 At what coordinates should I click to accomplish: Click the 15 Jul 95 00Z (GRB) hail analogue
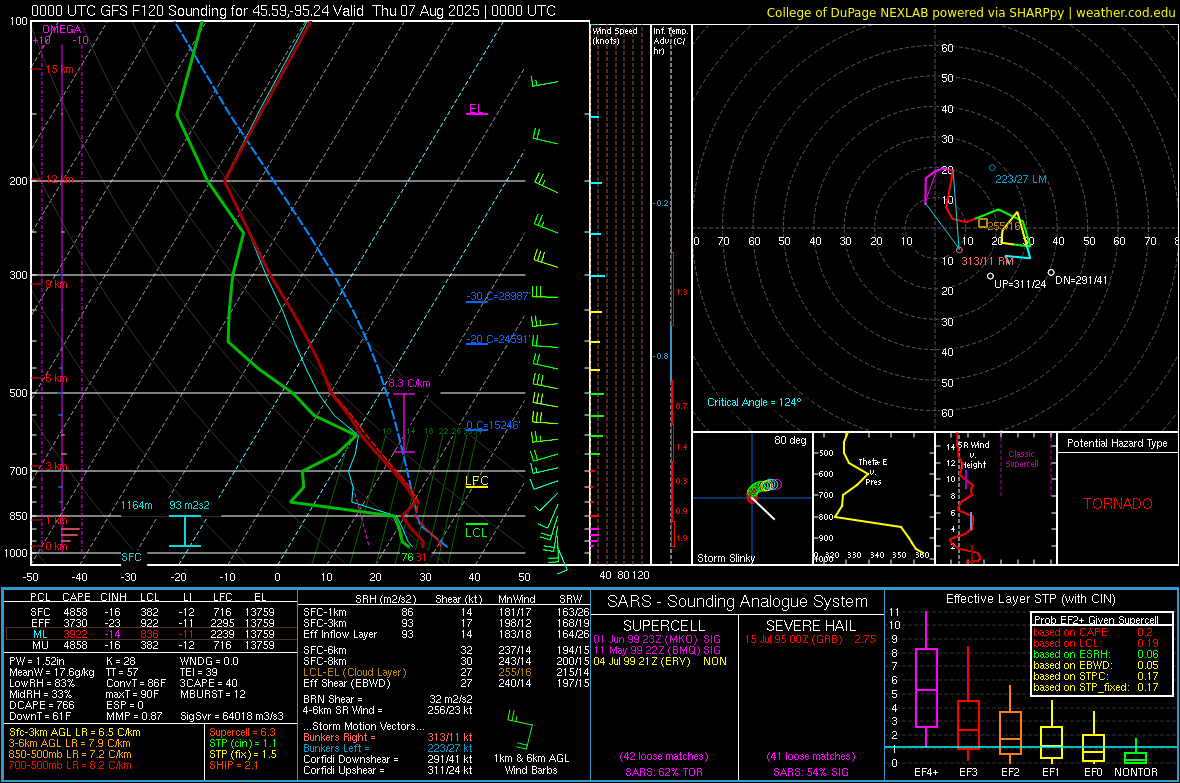point(810,639)
